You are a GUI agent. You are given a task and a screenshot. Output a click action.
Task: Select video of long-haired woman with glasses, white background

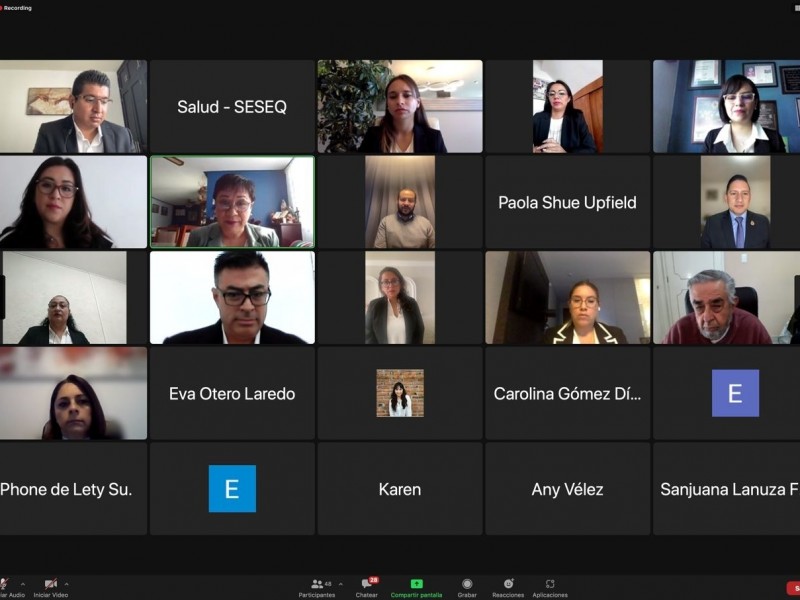tap(73, 202)
